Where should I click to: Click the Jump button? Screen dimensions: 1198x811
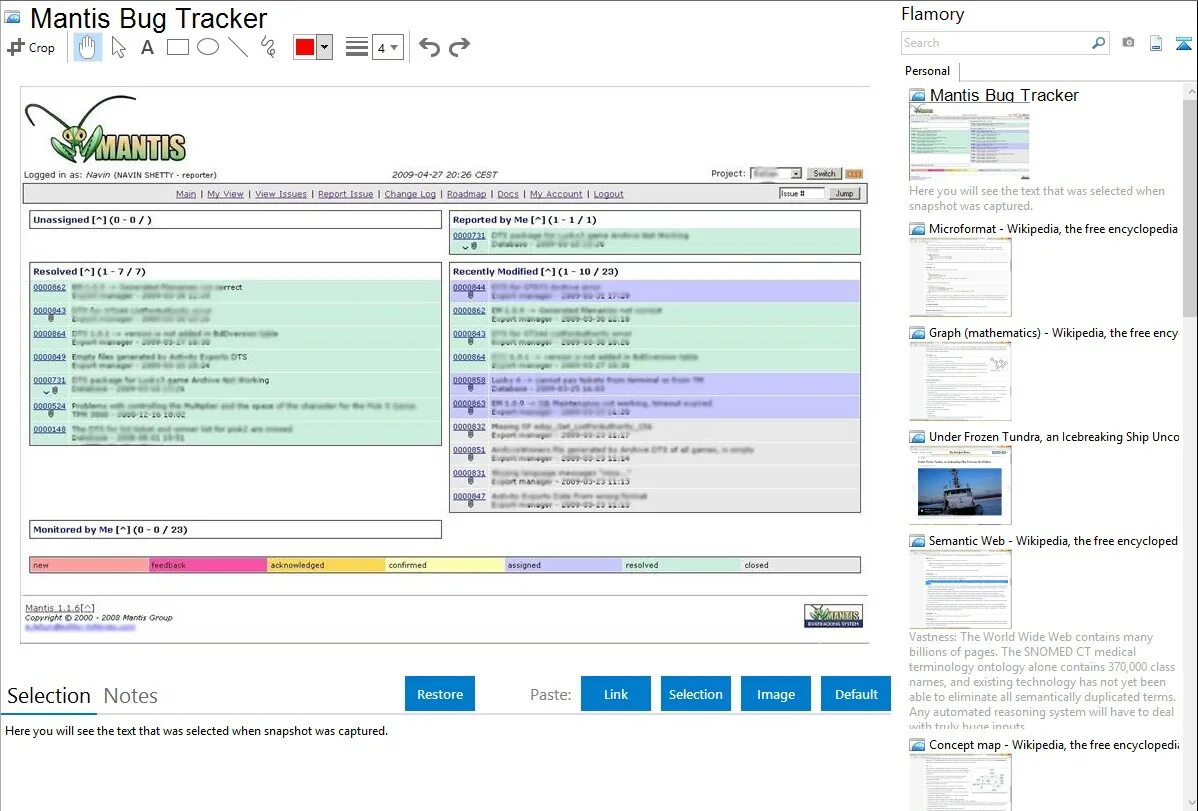pos(844,193)
